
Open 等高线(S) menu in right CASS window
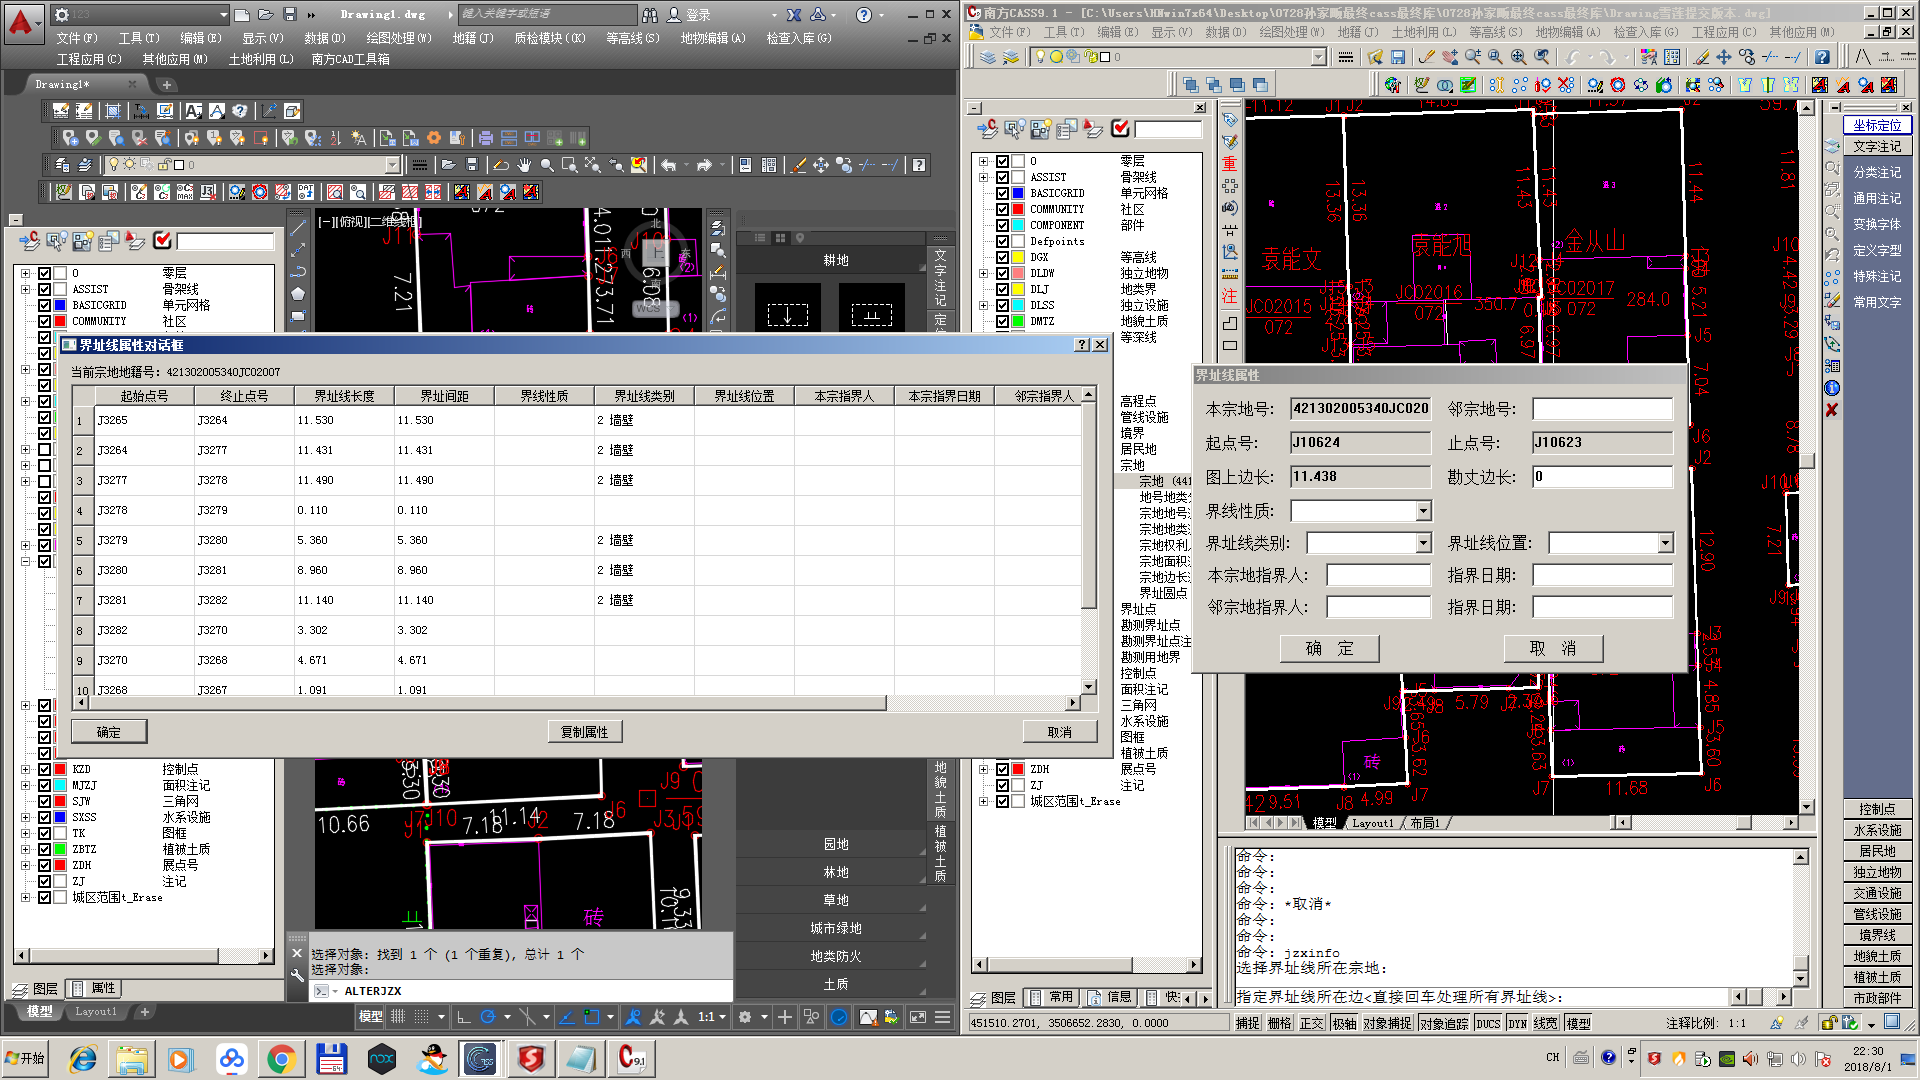click(x=1495, y=32)
